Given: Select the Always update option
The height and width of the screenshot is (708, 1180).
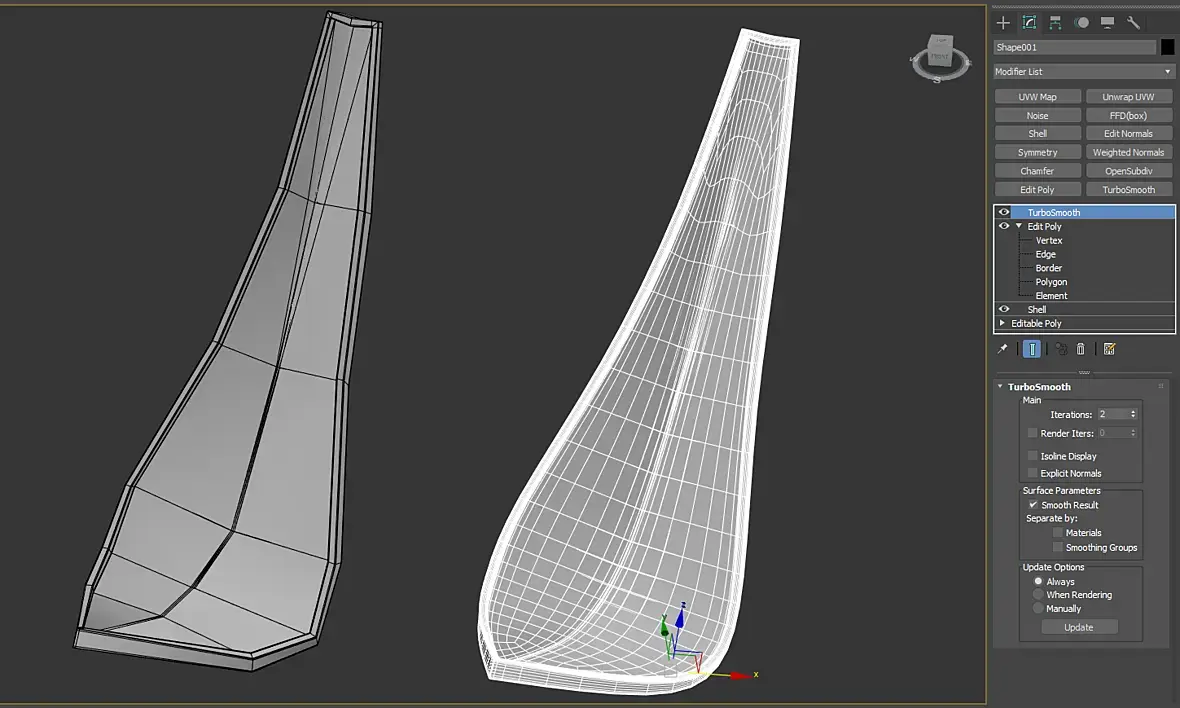Looking at the screenshot, I should (x=1038, y=582).
